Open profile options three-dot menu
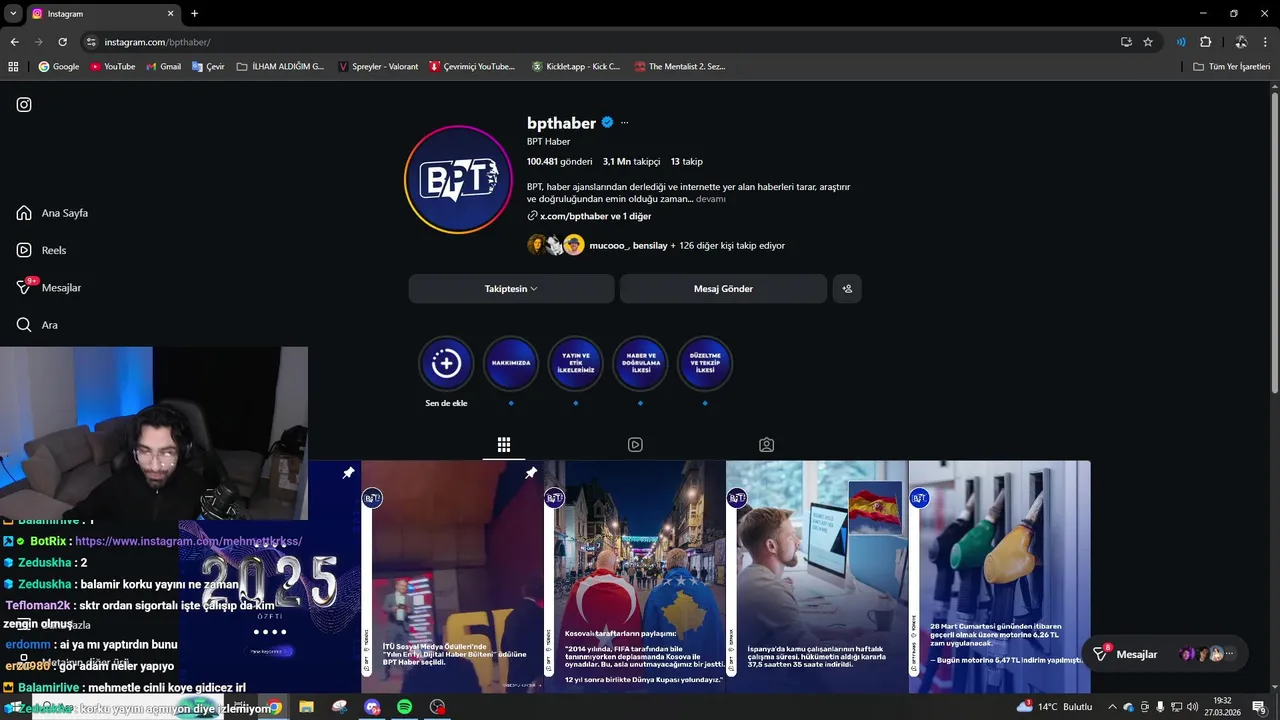Screen dimensions: 1280x720 [x=624, y=123]
